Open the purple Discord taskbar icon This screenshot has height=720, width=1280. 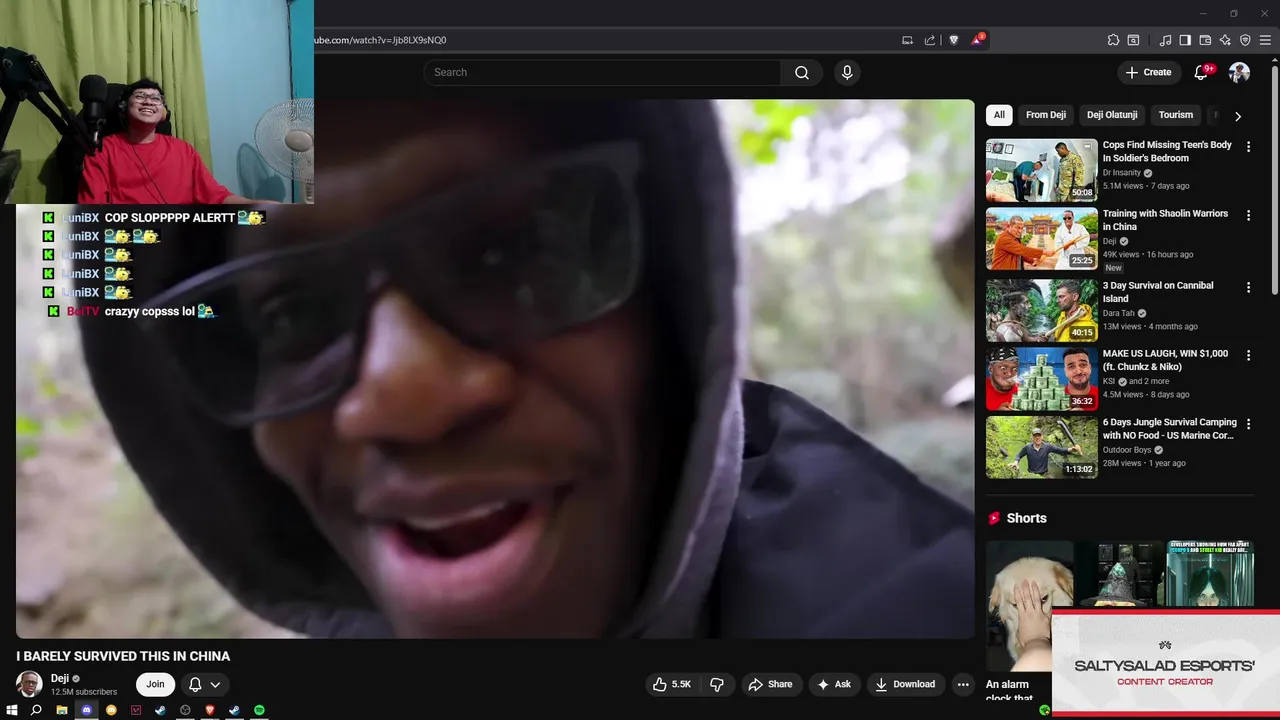86,710
